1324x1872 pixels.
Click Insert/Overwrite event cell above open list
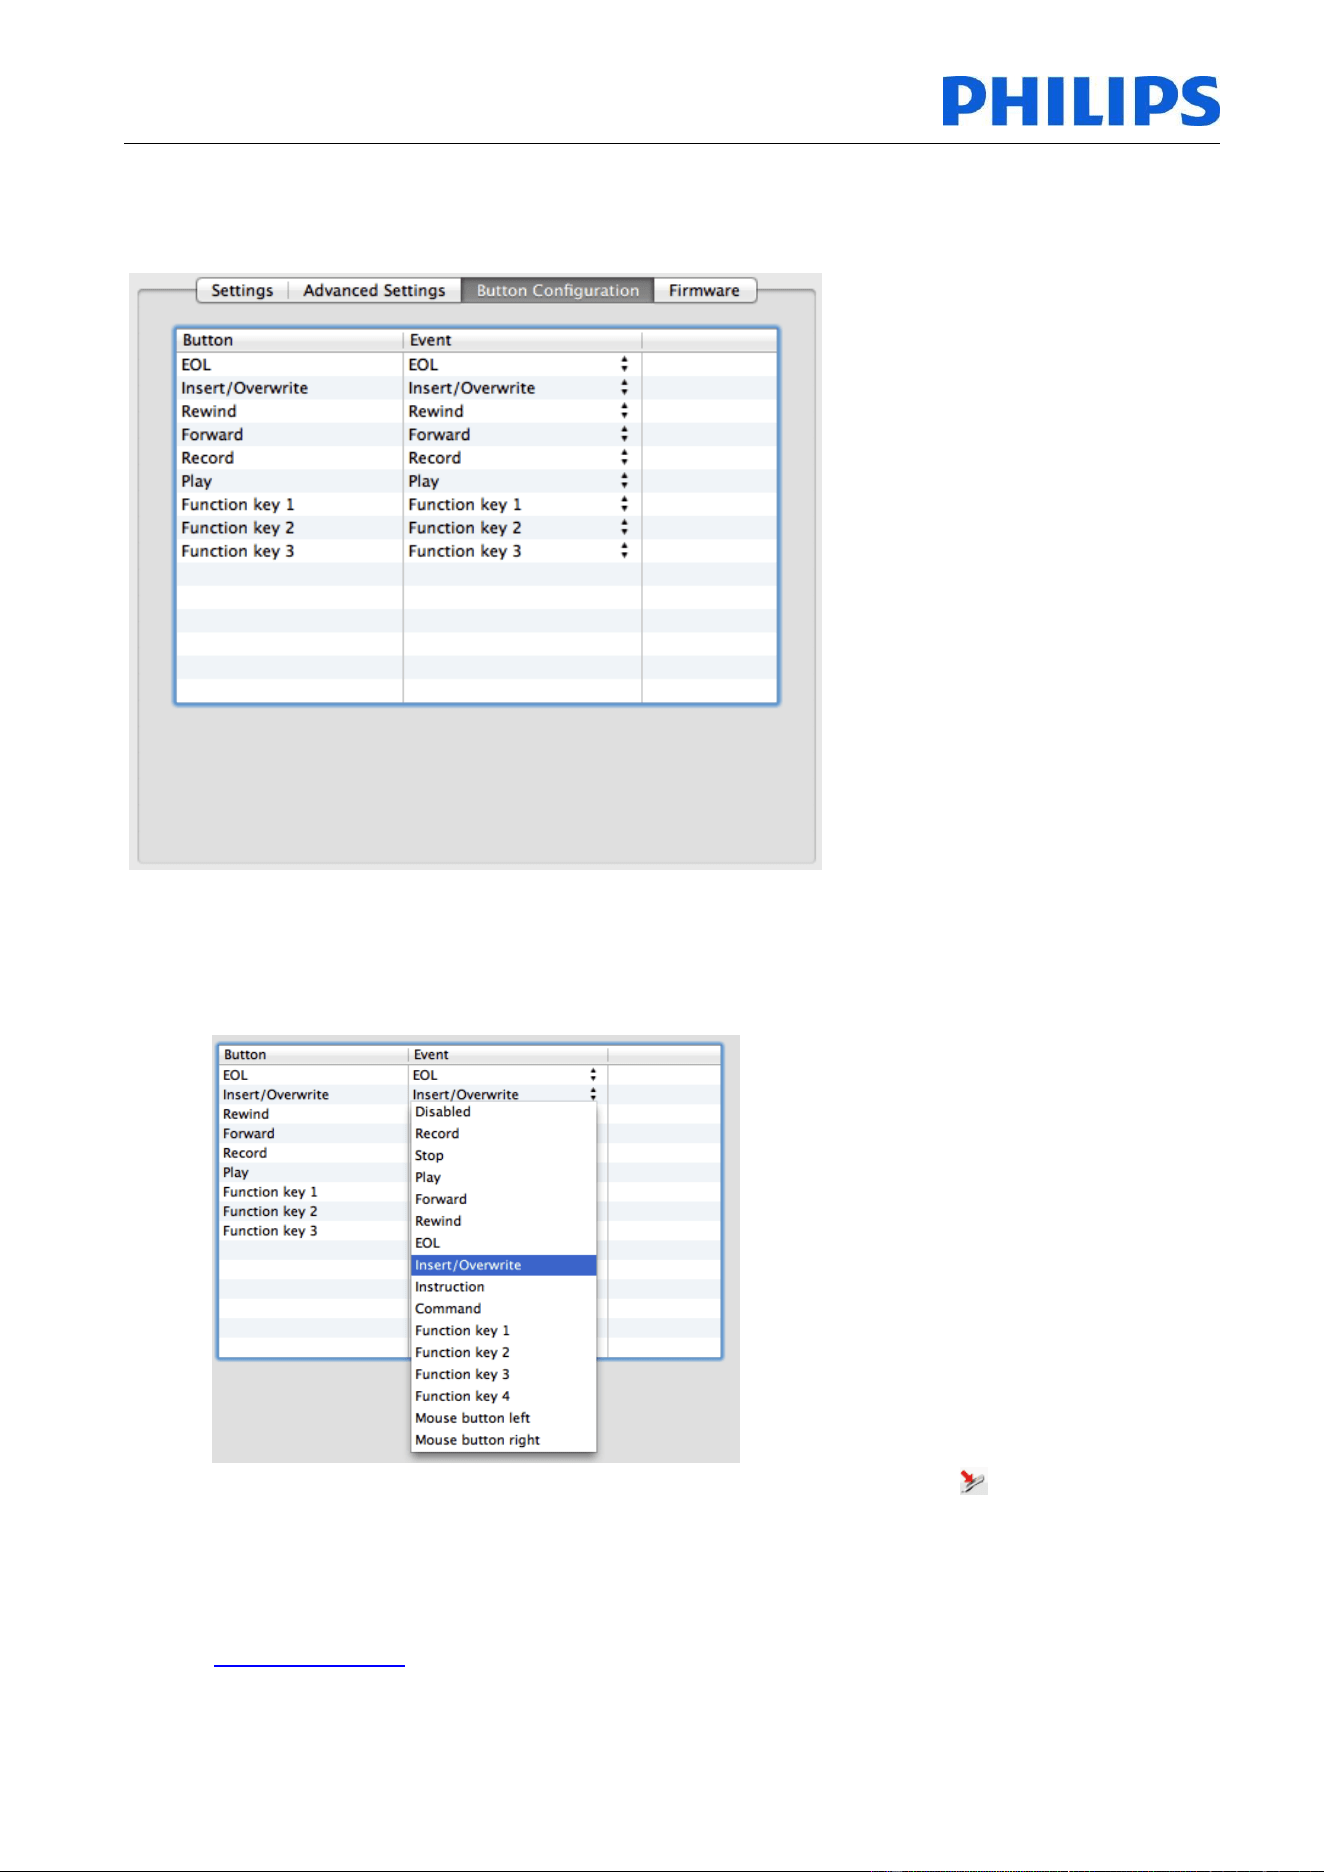(508, 1094)
